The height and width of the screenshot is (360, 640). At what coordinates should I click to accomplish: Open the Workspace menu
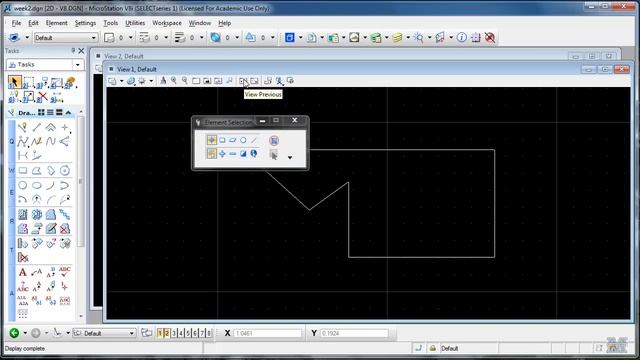[167, 23]
